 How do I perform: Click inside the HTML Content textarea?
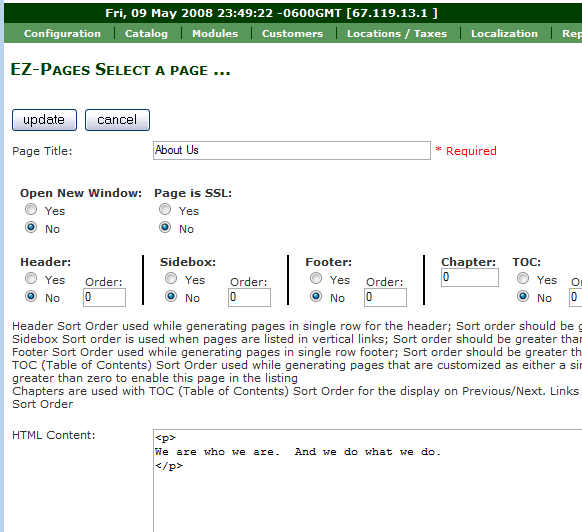pyautogui.click(x=367, y=481)
